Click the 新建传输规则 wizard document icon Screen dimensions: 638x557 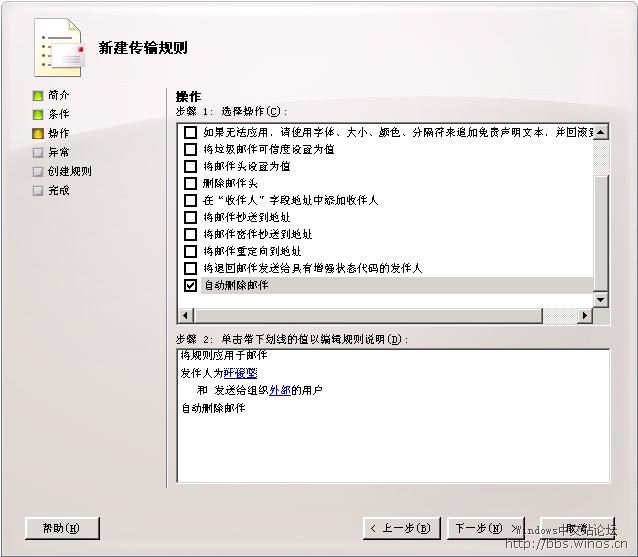[58, 47]
